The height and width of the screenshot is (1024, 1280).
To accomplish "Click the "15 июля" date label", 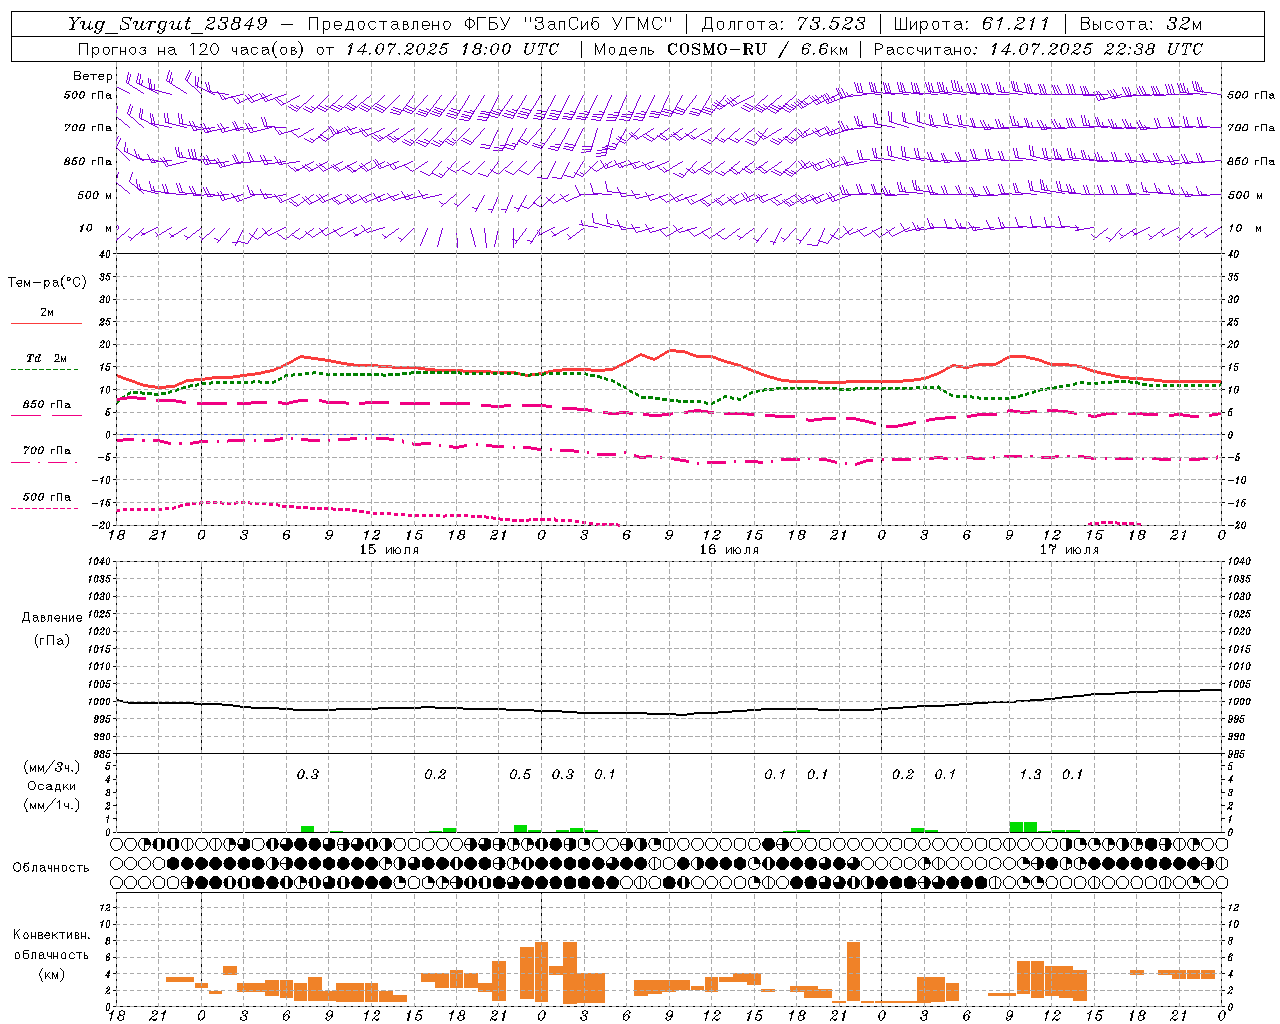I will point(389,550).
